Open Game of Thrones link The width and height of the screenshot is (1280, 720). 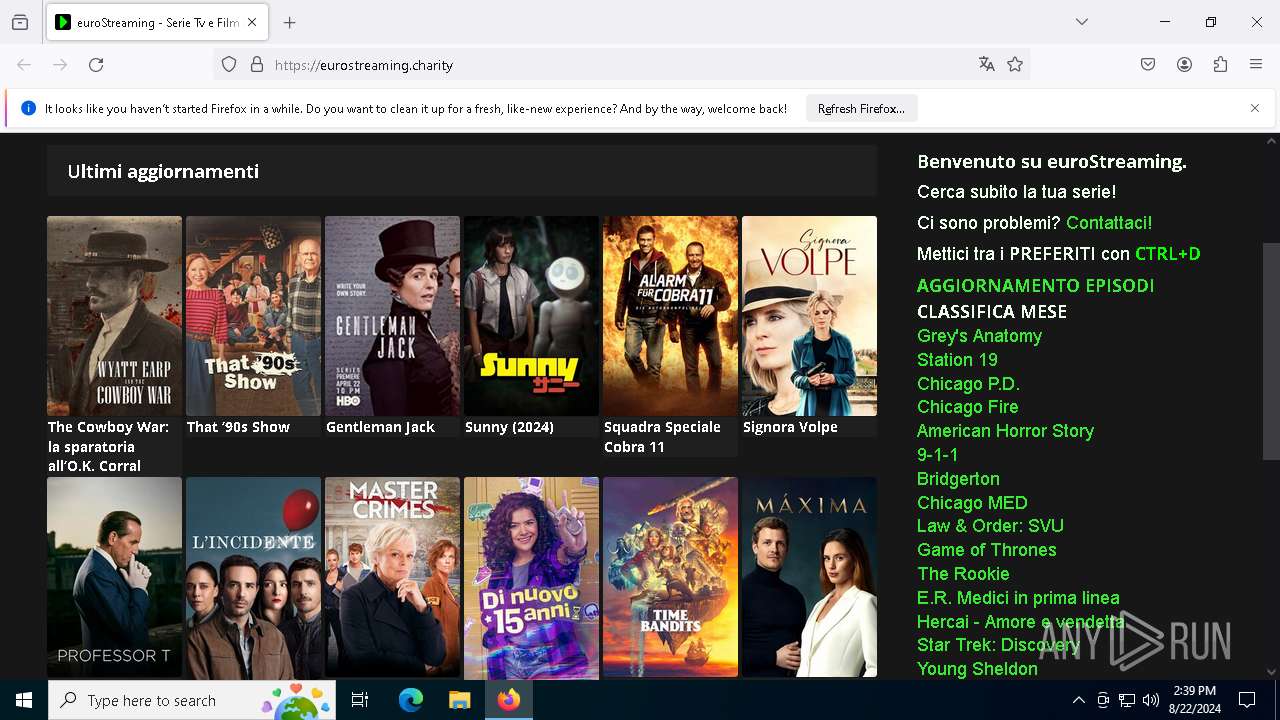tap(986, 550)
